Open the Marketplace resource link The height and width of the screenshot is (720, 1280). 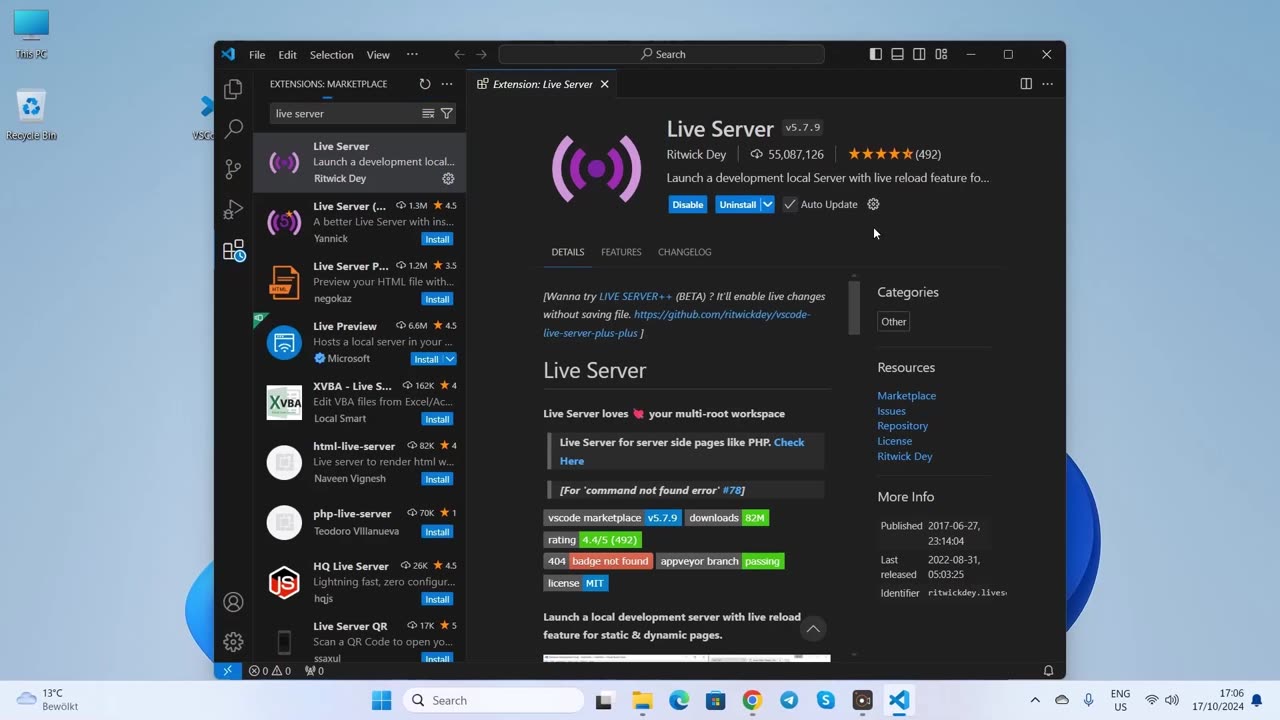907,396
